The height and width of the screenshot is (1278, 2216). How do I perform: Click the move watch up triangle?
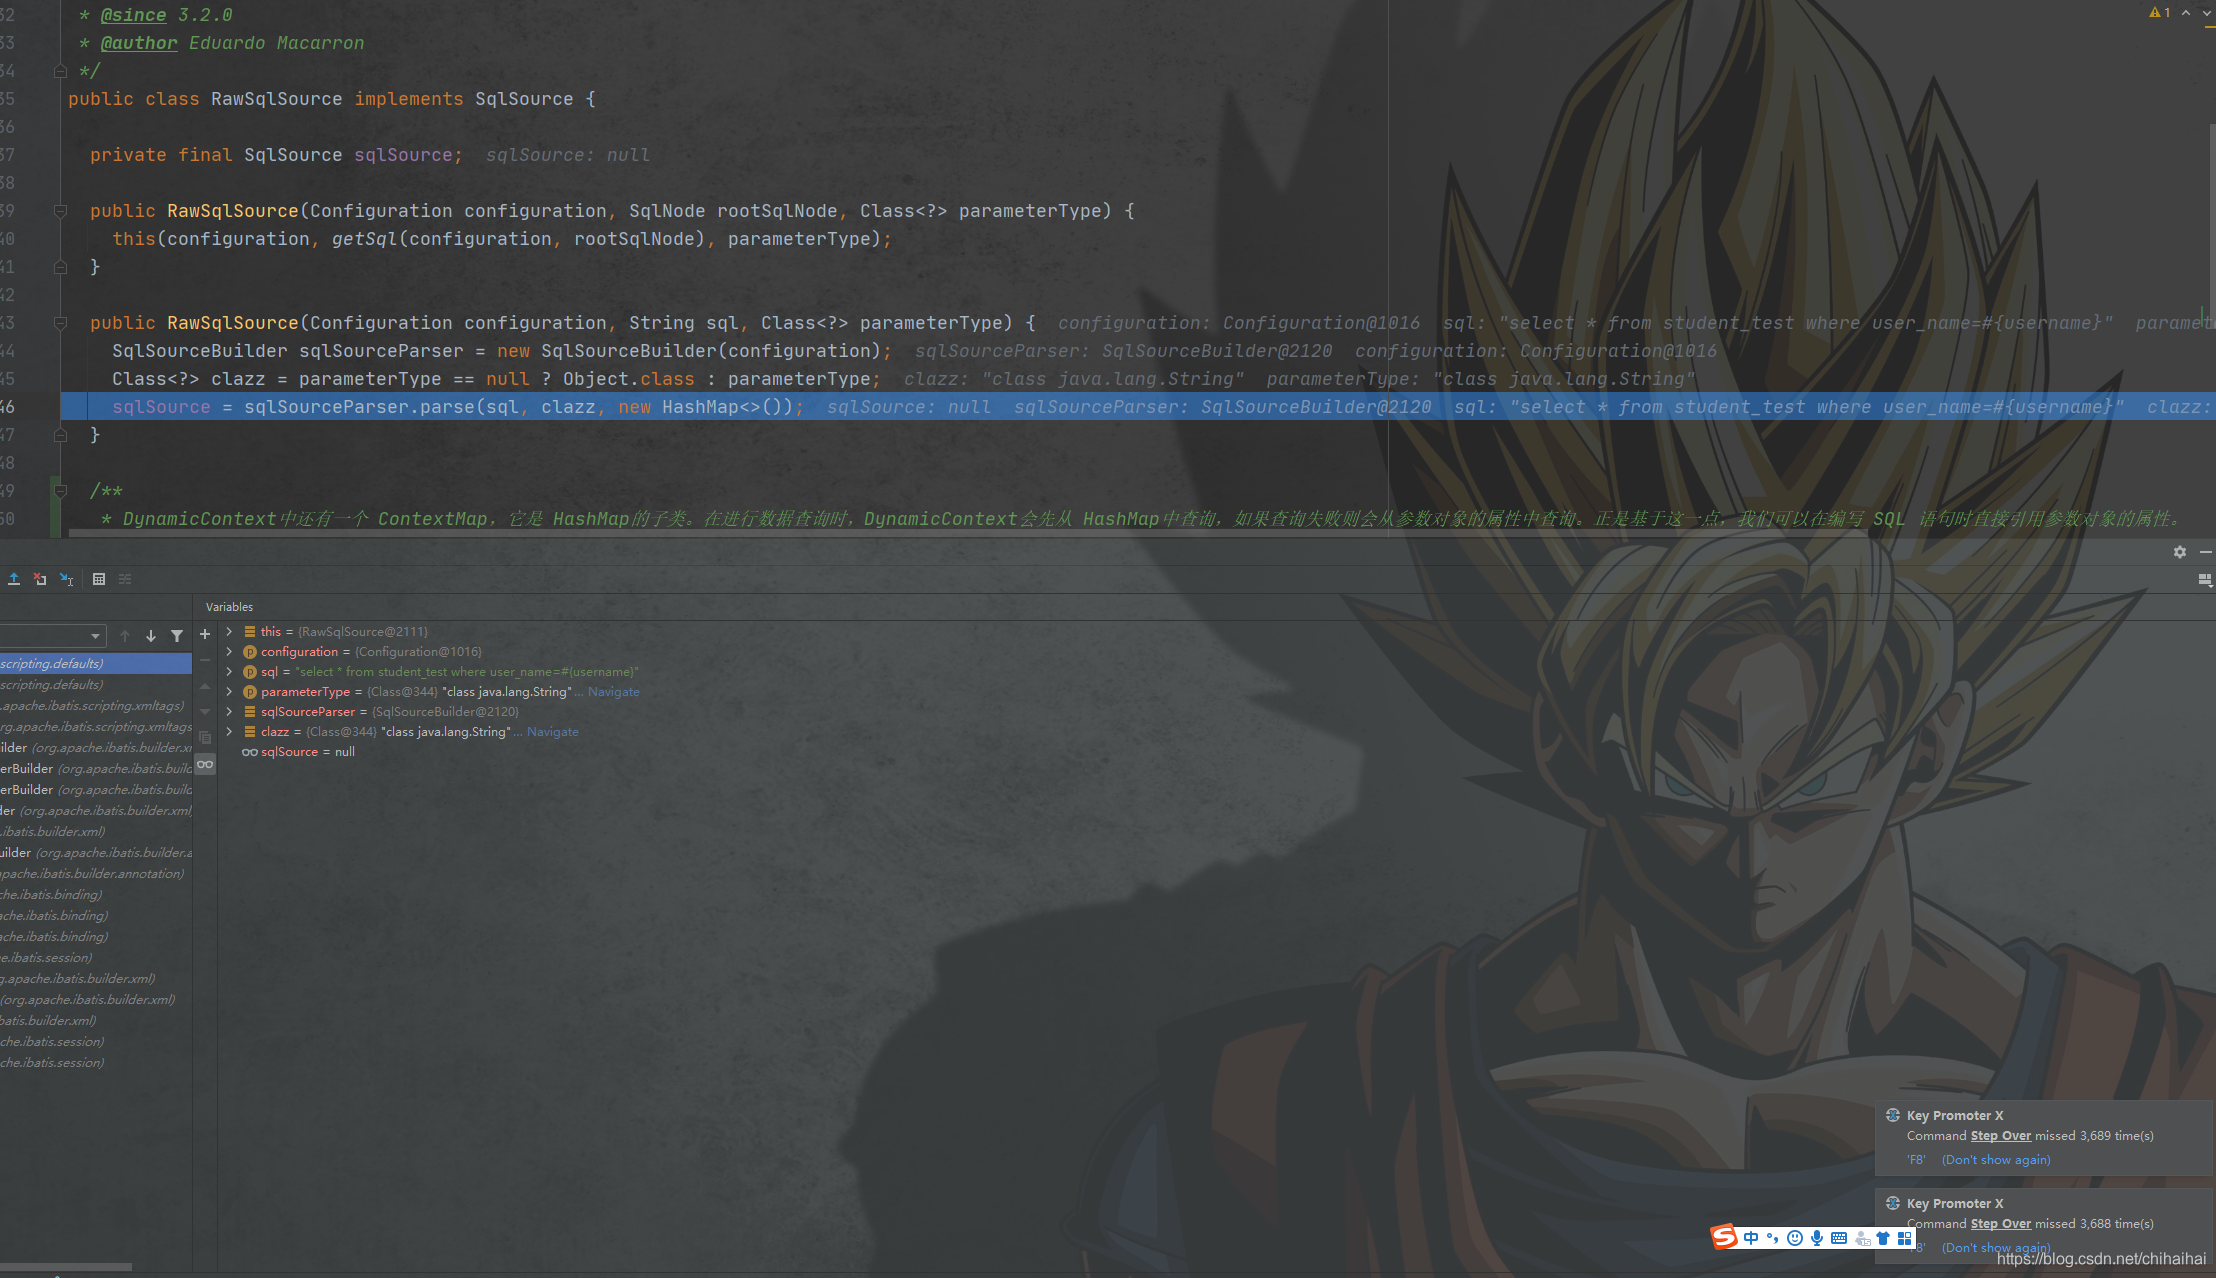[205, 686]
